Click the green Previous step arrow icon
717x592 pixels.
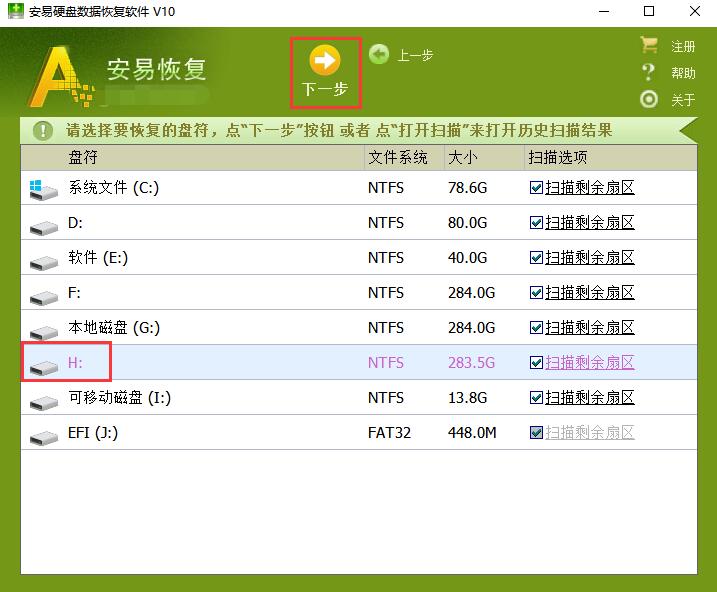[379, 54]
